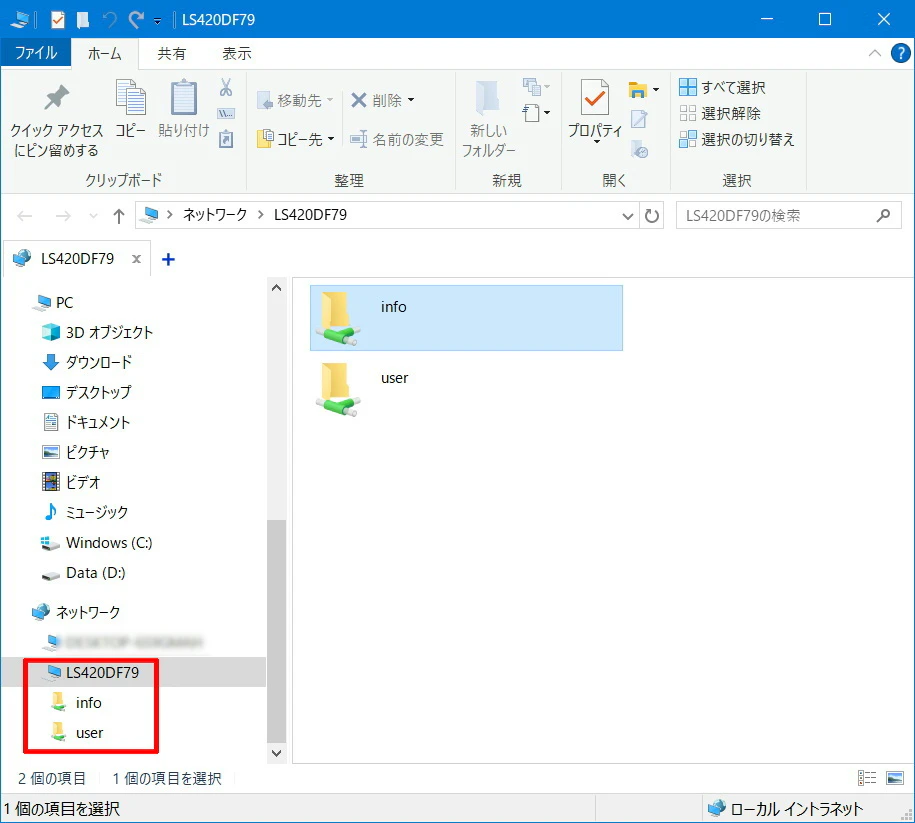The width and height of the screenshot is (915, 823).
Task: Expand the address bar history dropdown
Action: [628, 217]
